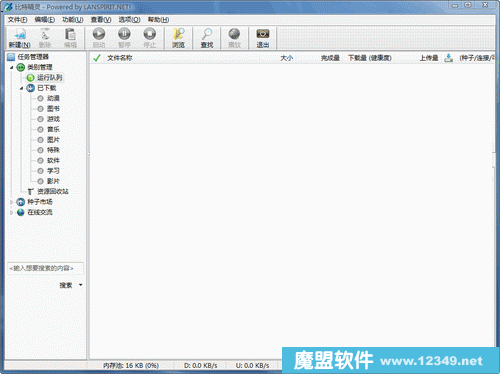Click the 查找 magnifier search toolbar icon
The height and width of the screenshot is (374, 500).
tap(207, 38)
